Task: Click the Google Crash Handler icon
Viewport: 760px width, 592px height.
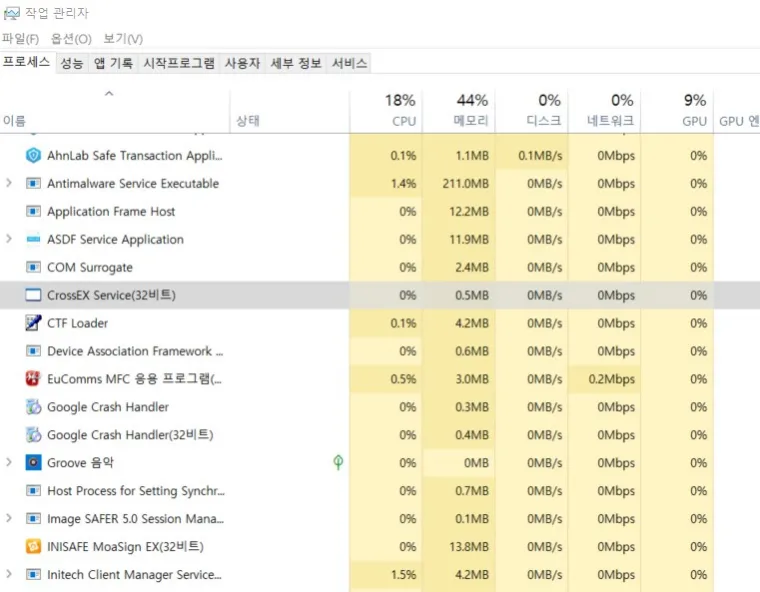Action: coord(33,407)
